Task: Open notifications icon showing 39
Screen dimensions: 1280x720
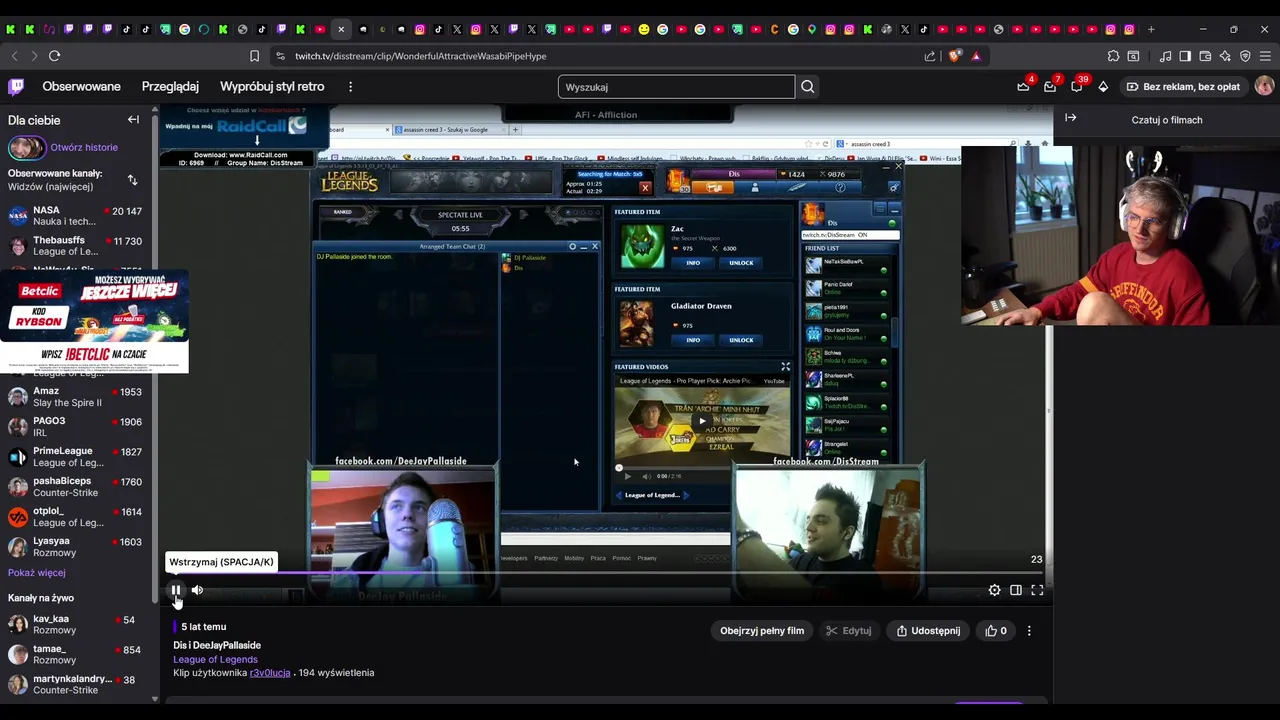Action: 1077,87
